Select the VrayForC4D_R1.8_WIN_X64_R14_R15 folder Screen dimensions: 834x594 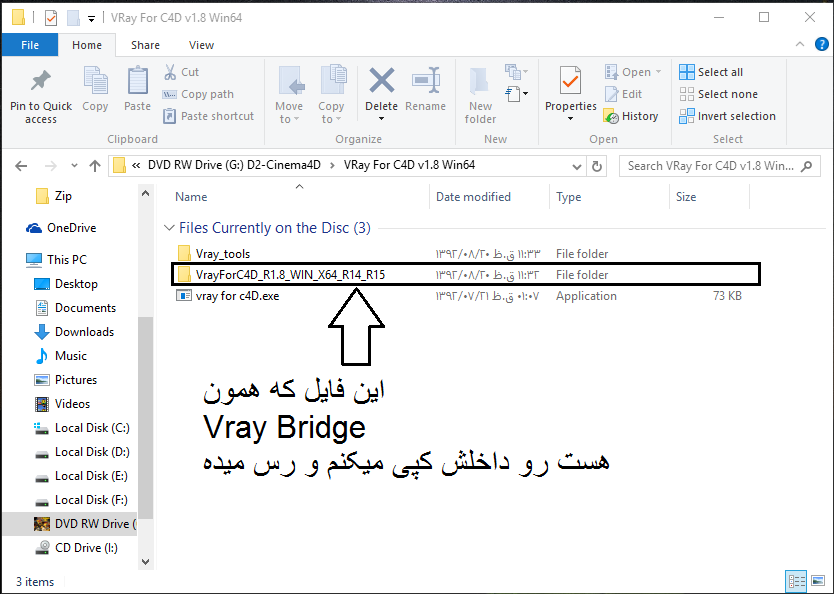click(466, 274)
